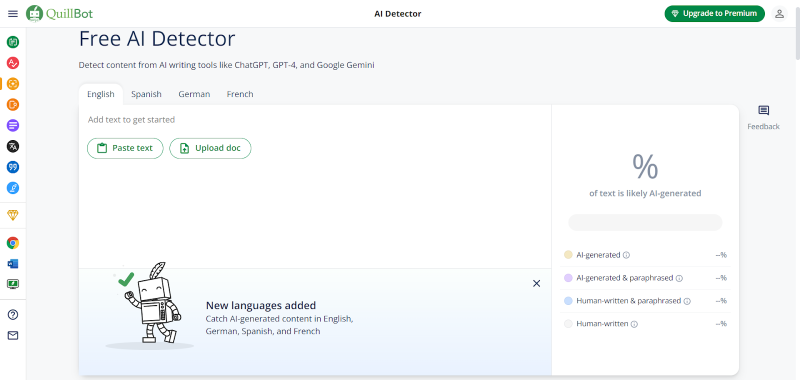
Task: Click the Human-written & paraphrased blue dot
Action: pos(568,301)
